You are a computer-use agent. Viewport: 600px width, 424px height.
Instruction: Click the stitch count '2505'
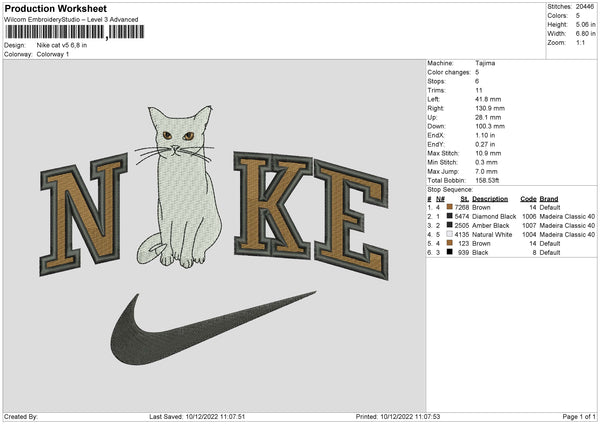(x=462, y=226)
